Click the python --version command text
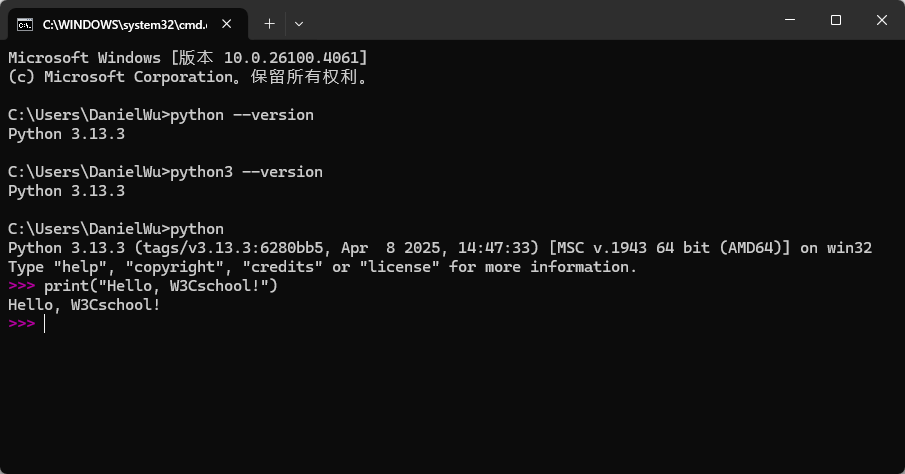Screen dimensions: 905x474 click(242, 115)
